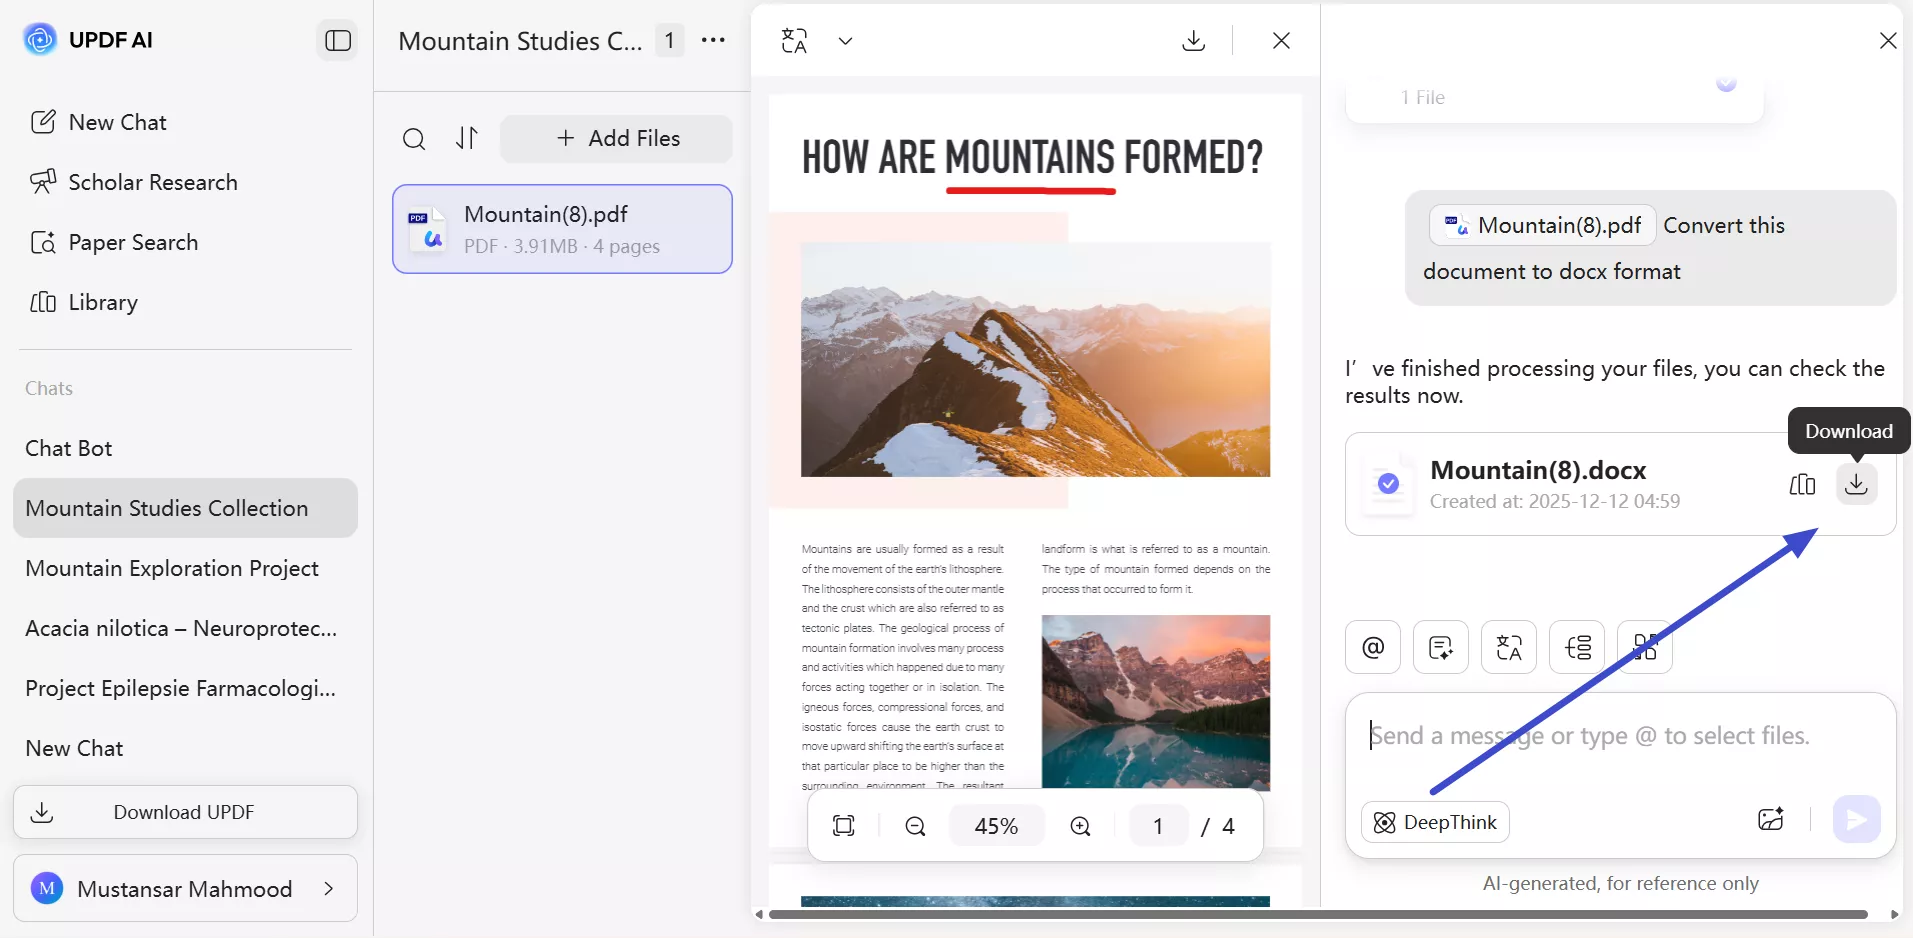
Task: Save Mountain(8).docx to the library icon
Action: coord(1802,484)
